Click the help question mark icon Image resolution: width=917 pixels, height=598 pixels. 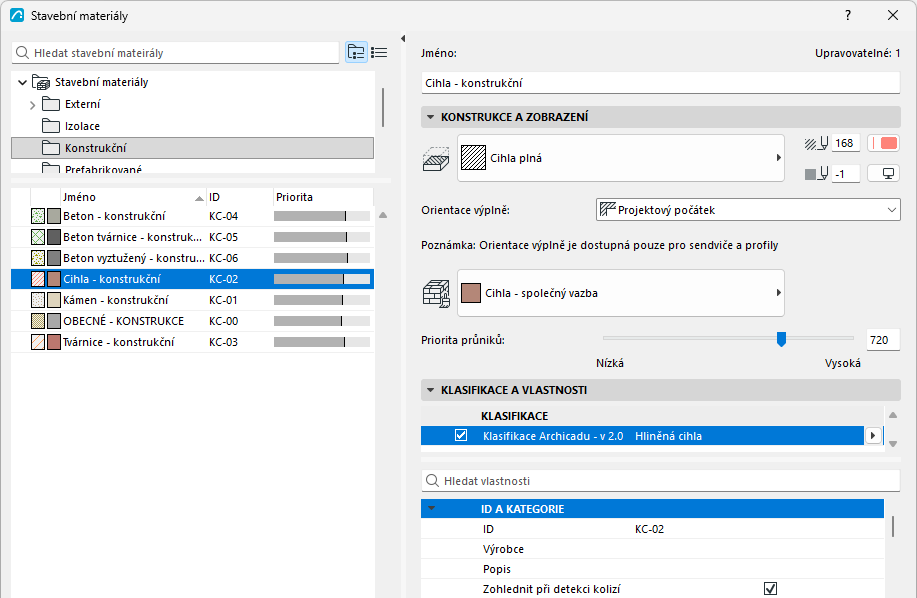pyautogui.click(x=848, y=16)
